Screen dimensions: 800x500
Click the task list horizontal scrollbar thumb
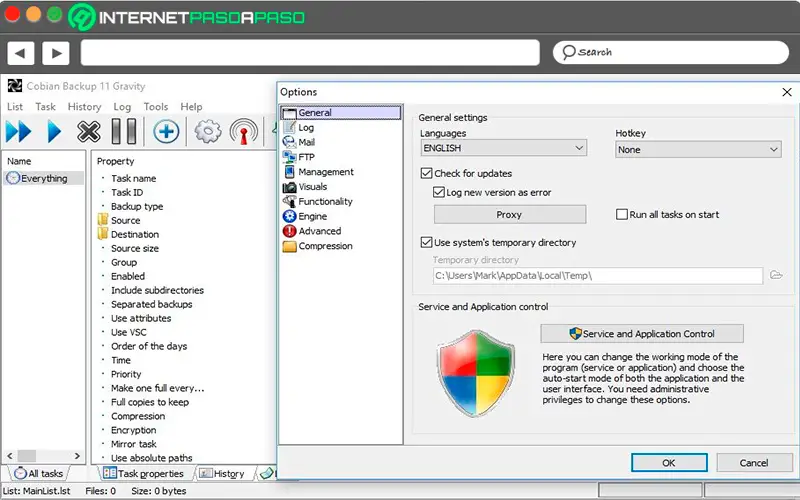point(27,456)
